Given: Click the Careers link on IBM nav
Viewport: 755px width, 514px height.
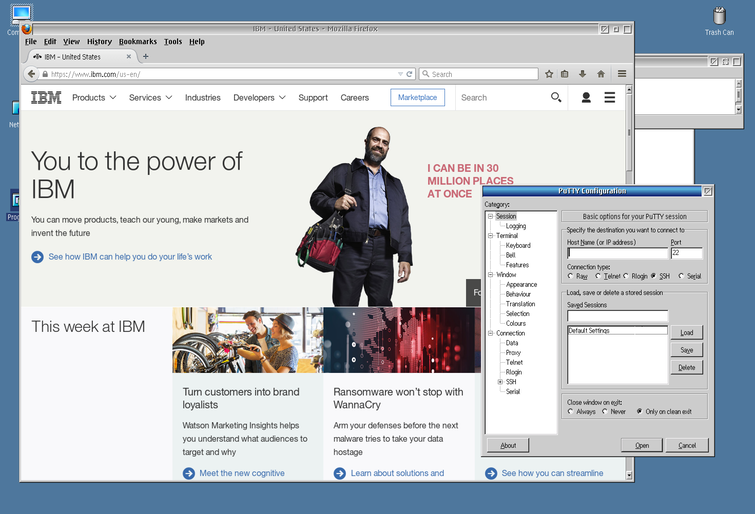Looking at the screenshot, I should click(x=354, y=97).
